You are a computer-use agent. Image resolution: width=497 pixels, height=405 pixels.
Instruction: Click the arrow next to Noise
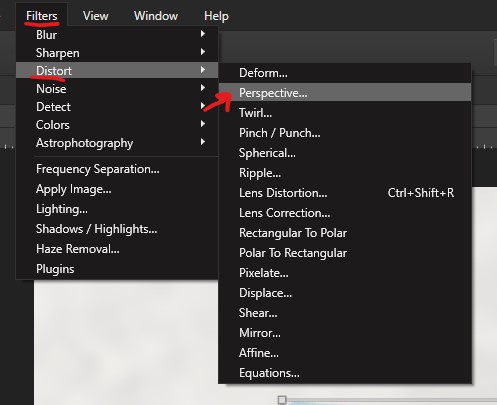coord(203,88)
